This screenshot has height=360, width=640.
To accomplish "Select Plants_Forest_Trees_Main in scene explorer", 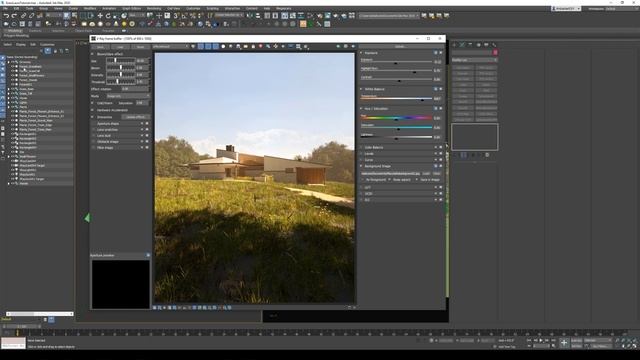I will [x=36, y=129].
